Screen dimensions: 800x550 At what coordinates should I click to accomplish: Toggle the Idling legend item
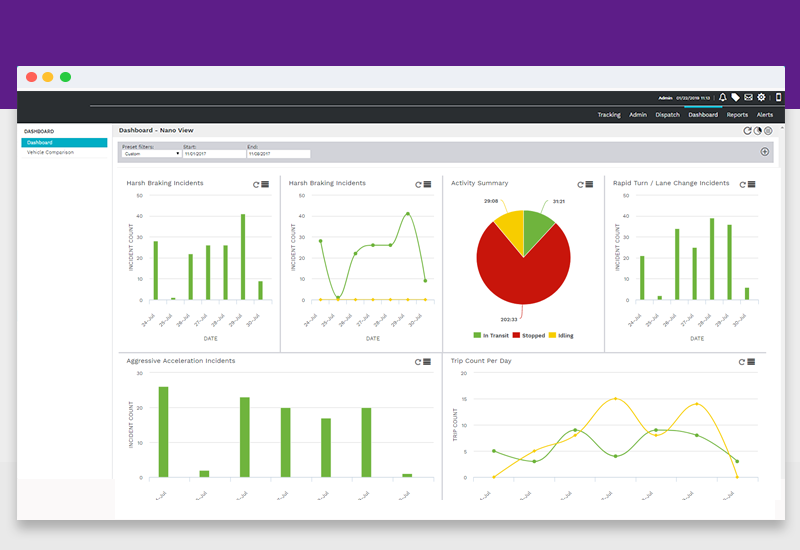(561, 335)
